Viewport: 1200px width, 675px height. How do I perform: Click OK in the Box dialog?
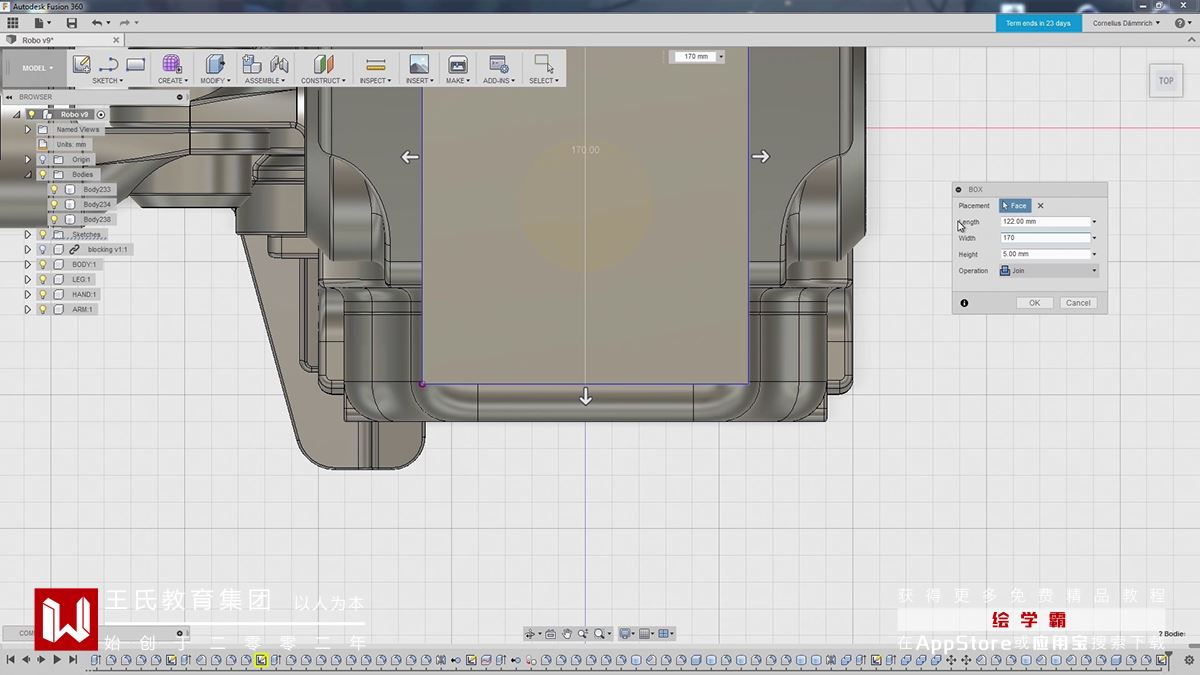tap(1034, 303)
